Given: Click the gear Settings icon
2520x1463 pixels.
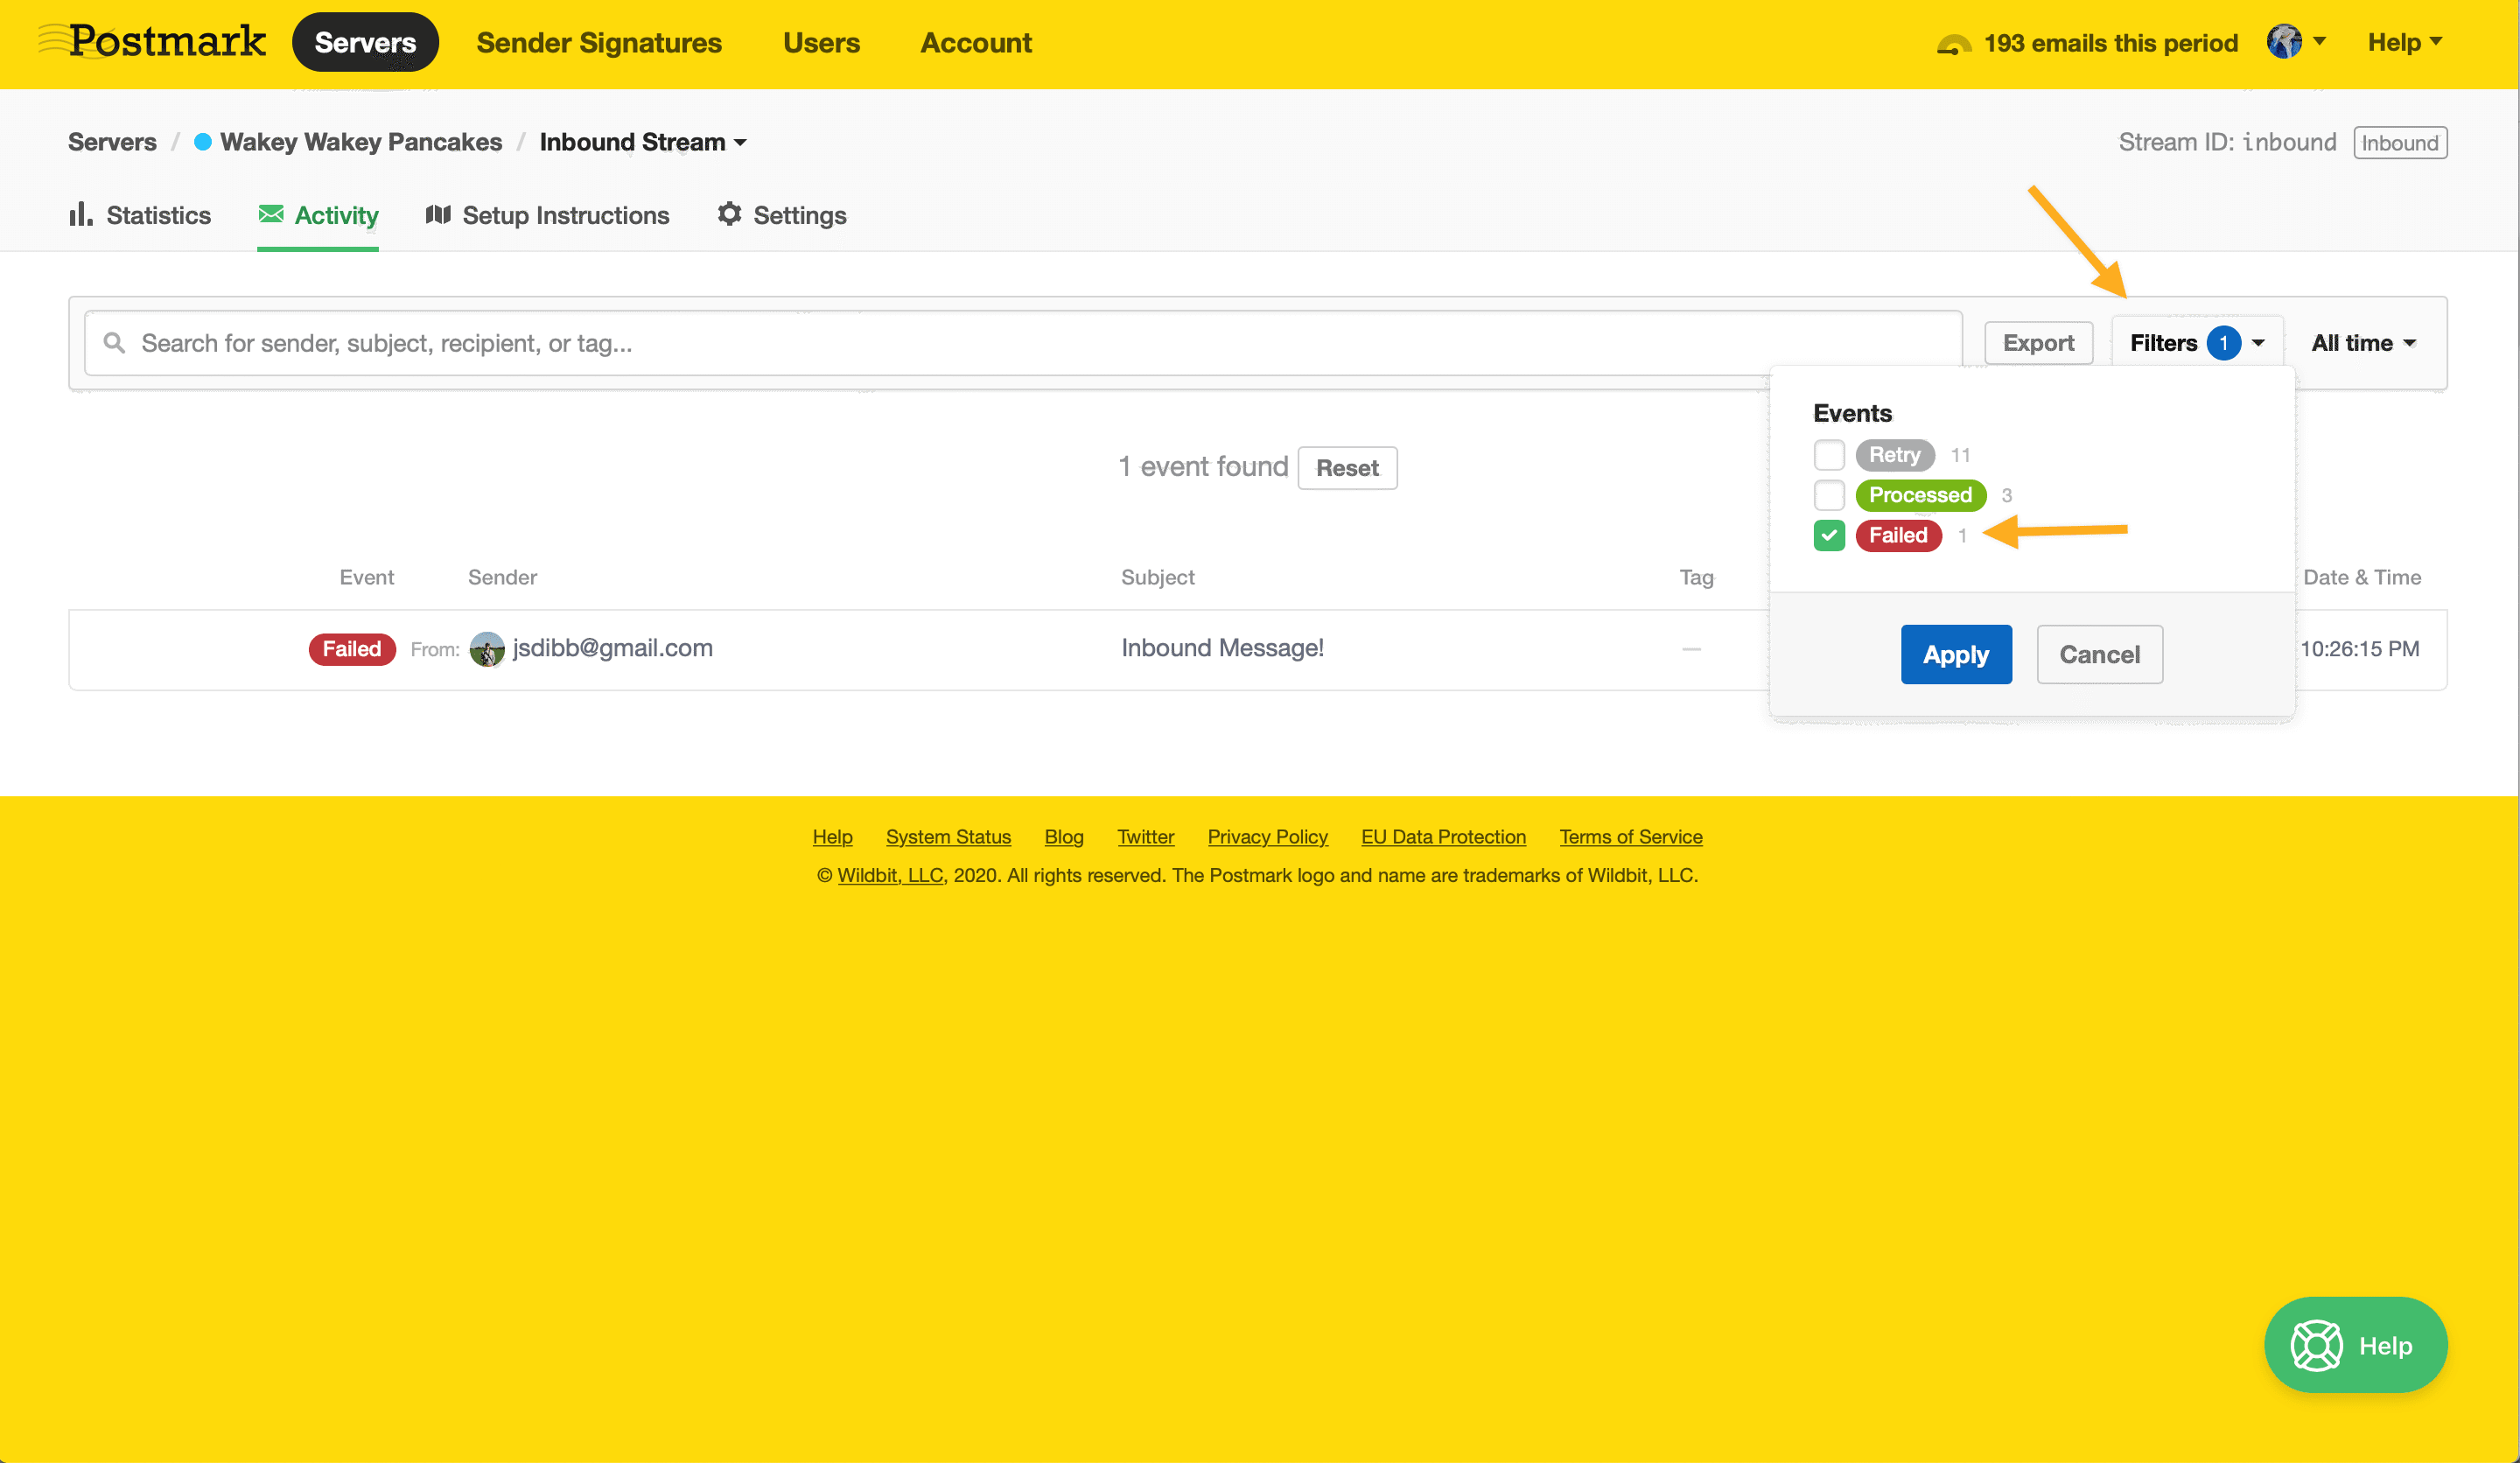Looking at the screenshot, I should click(x=730, y=214).
